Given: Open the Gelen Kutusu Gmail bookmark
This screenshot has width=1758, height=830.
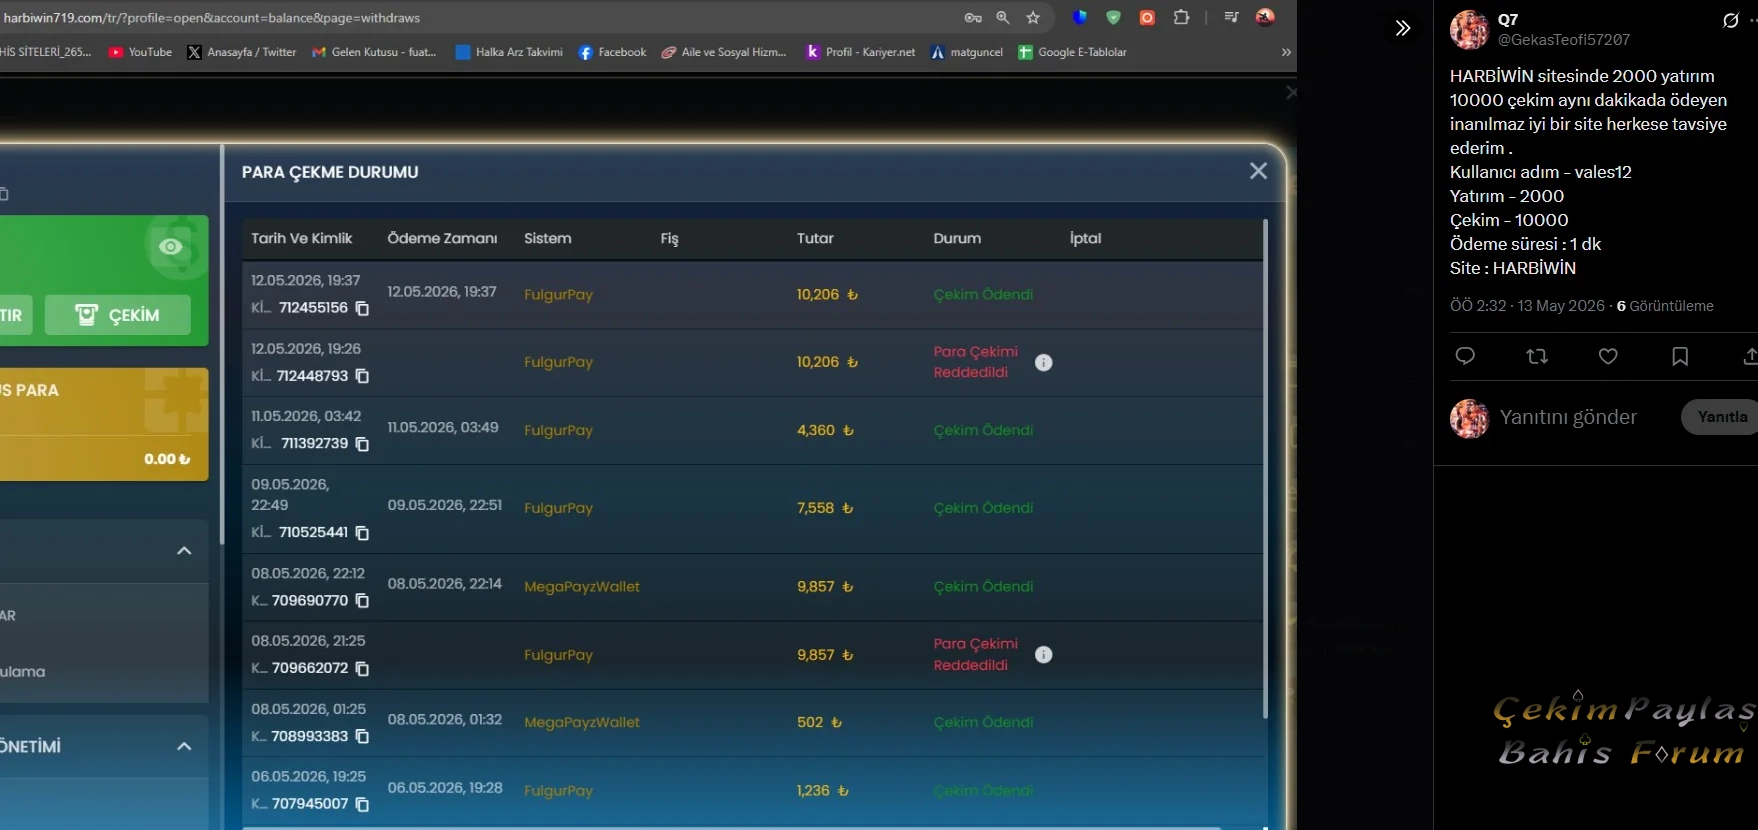Looking at the screenshot, I should (x=374, y=52).
